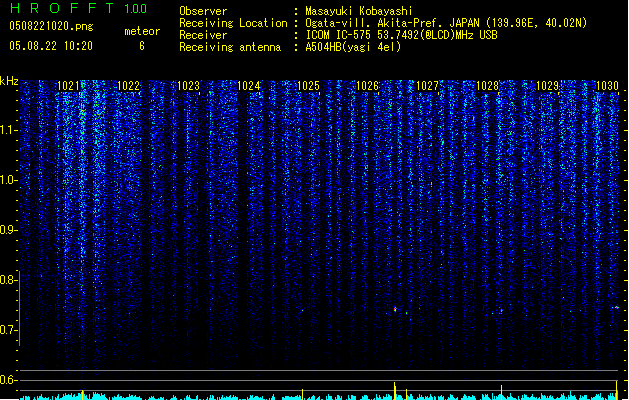
Task: Click the meteor count value 6
Action: click(142, 46)
